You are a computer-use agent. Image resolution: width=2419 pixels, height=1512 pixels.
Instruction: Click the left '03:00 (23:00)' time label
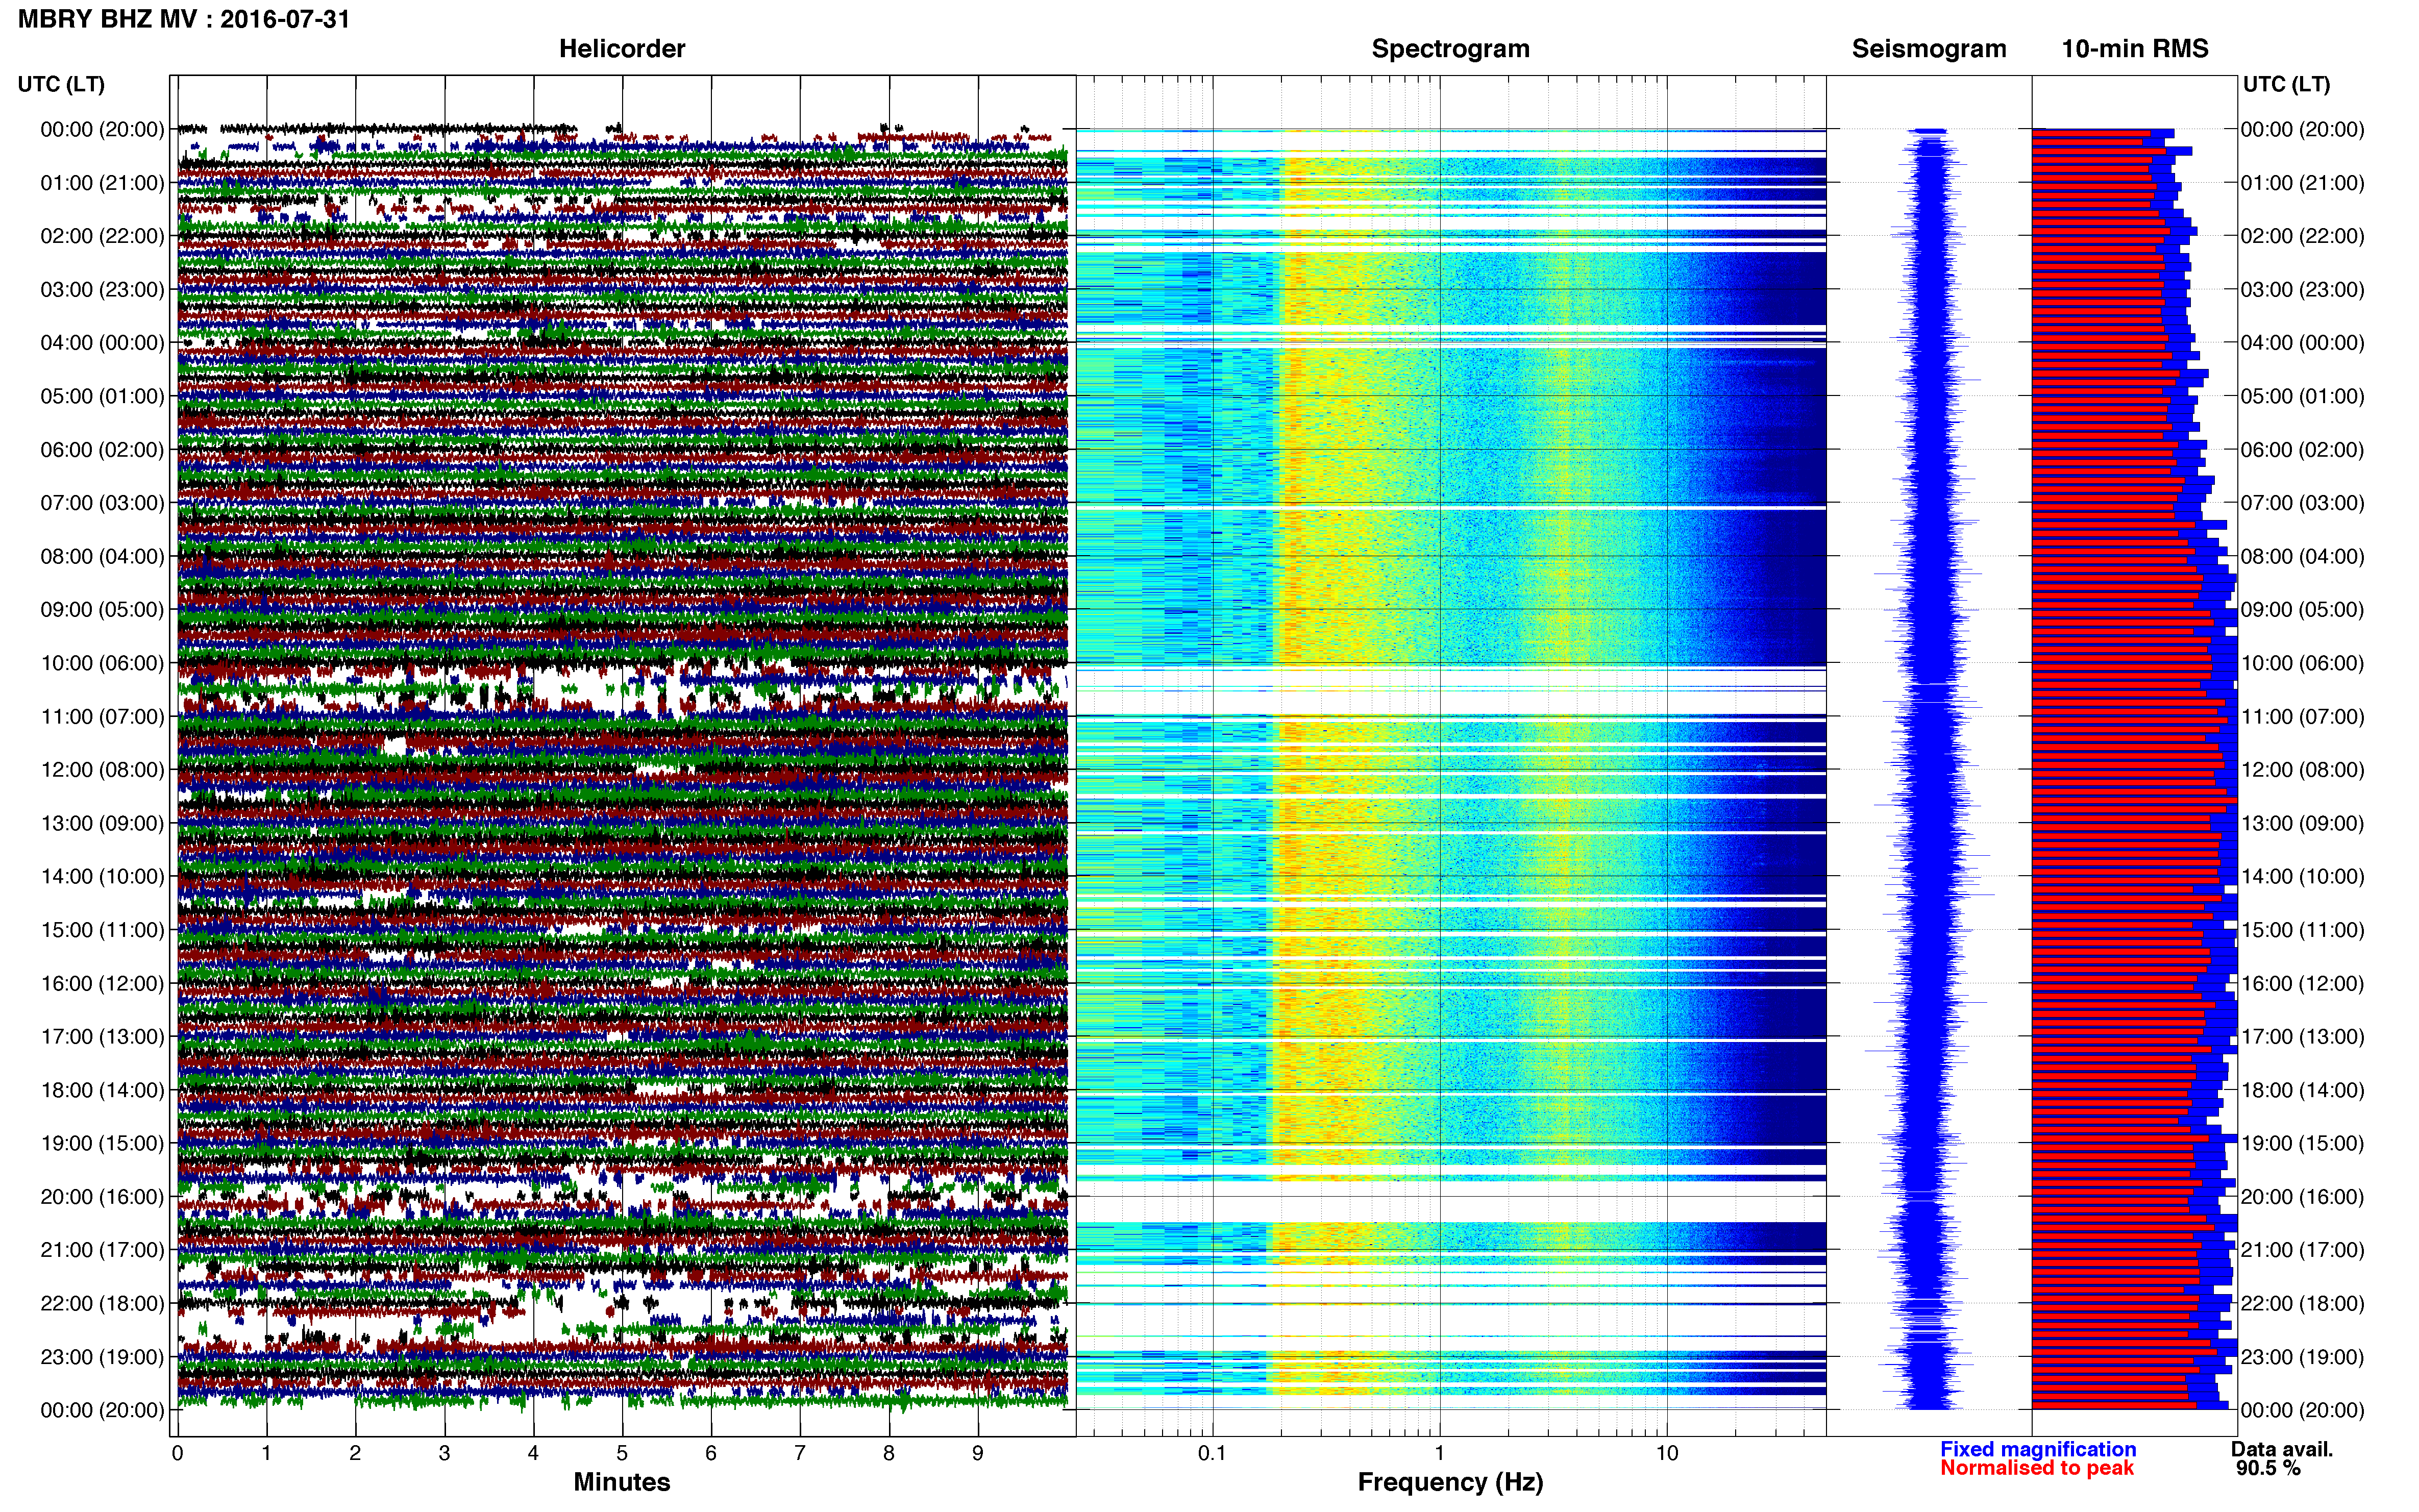pyautogui.click(x=102, y=290)
